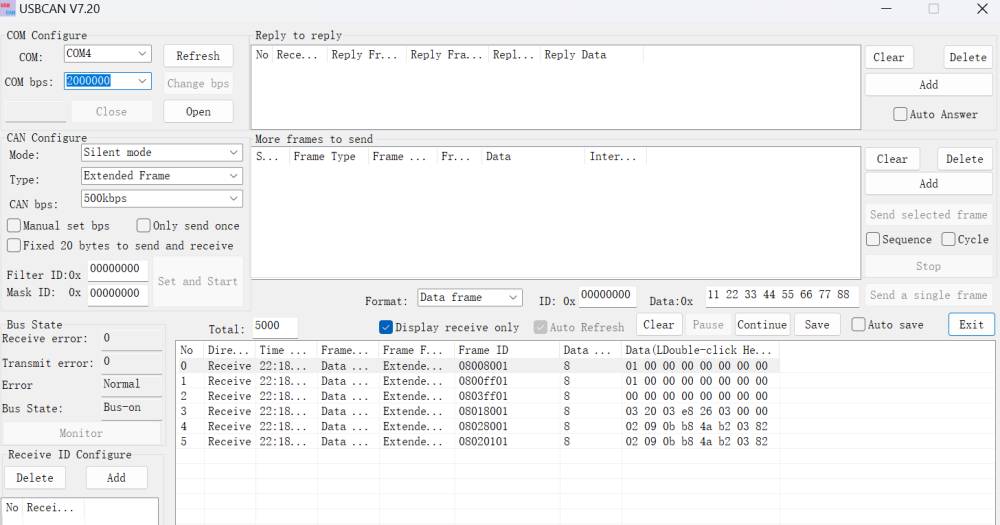The image size is (1000, 525).
Task: Click the Change bps button
Action: [198, 84]
